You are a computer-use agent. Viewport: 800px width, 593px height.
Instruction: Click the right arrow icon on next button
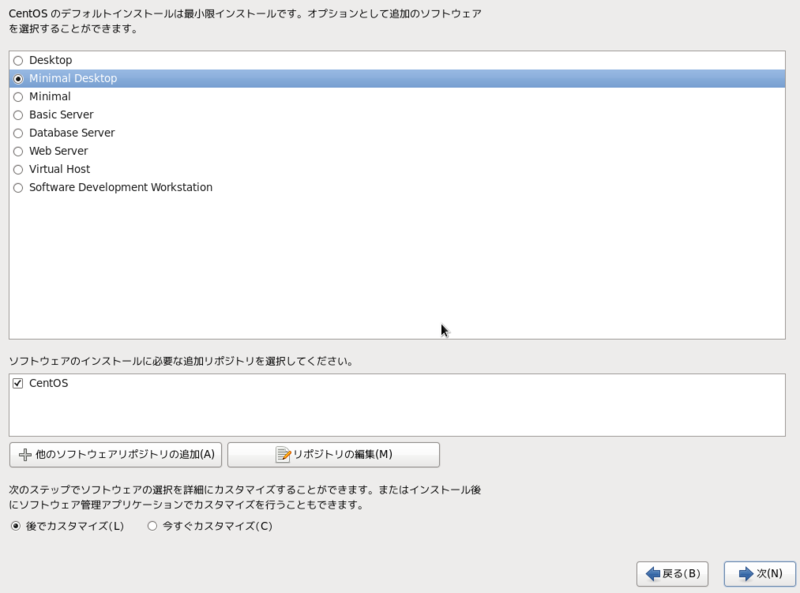point(746,574)
